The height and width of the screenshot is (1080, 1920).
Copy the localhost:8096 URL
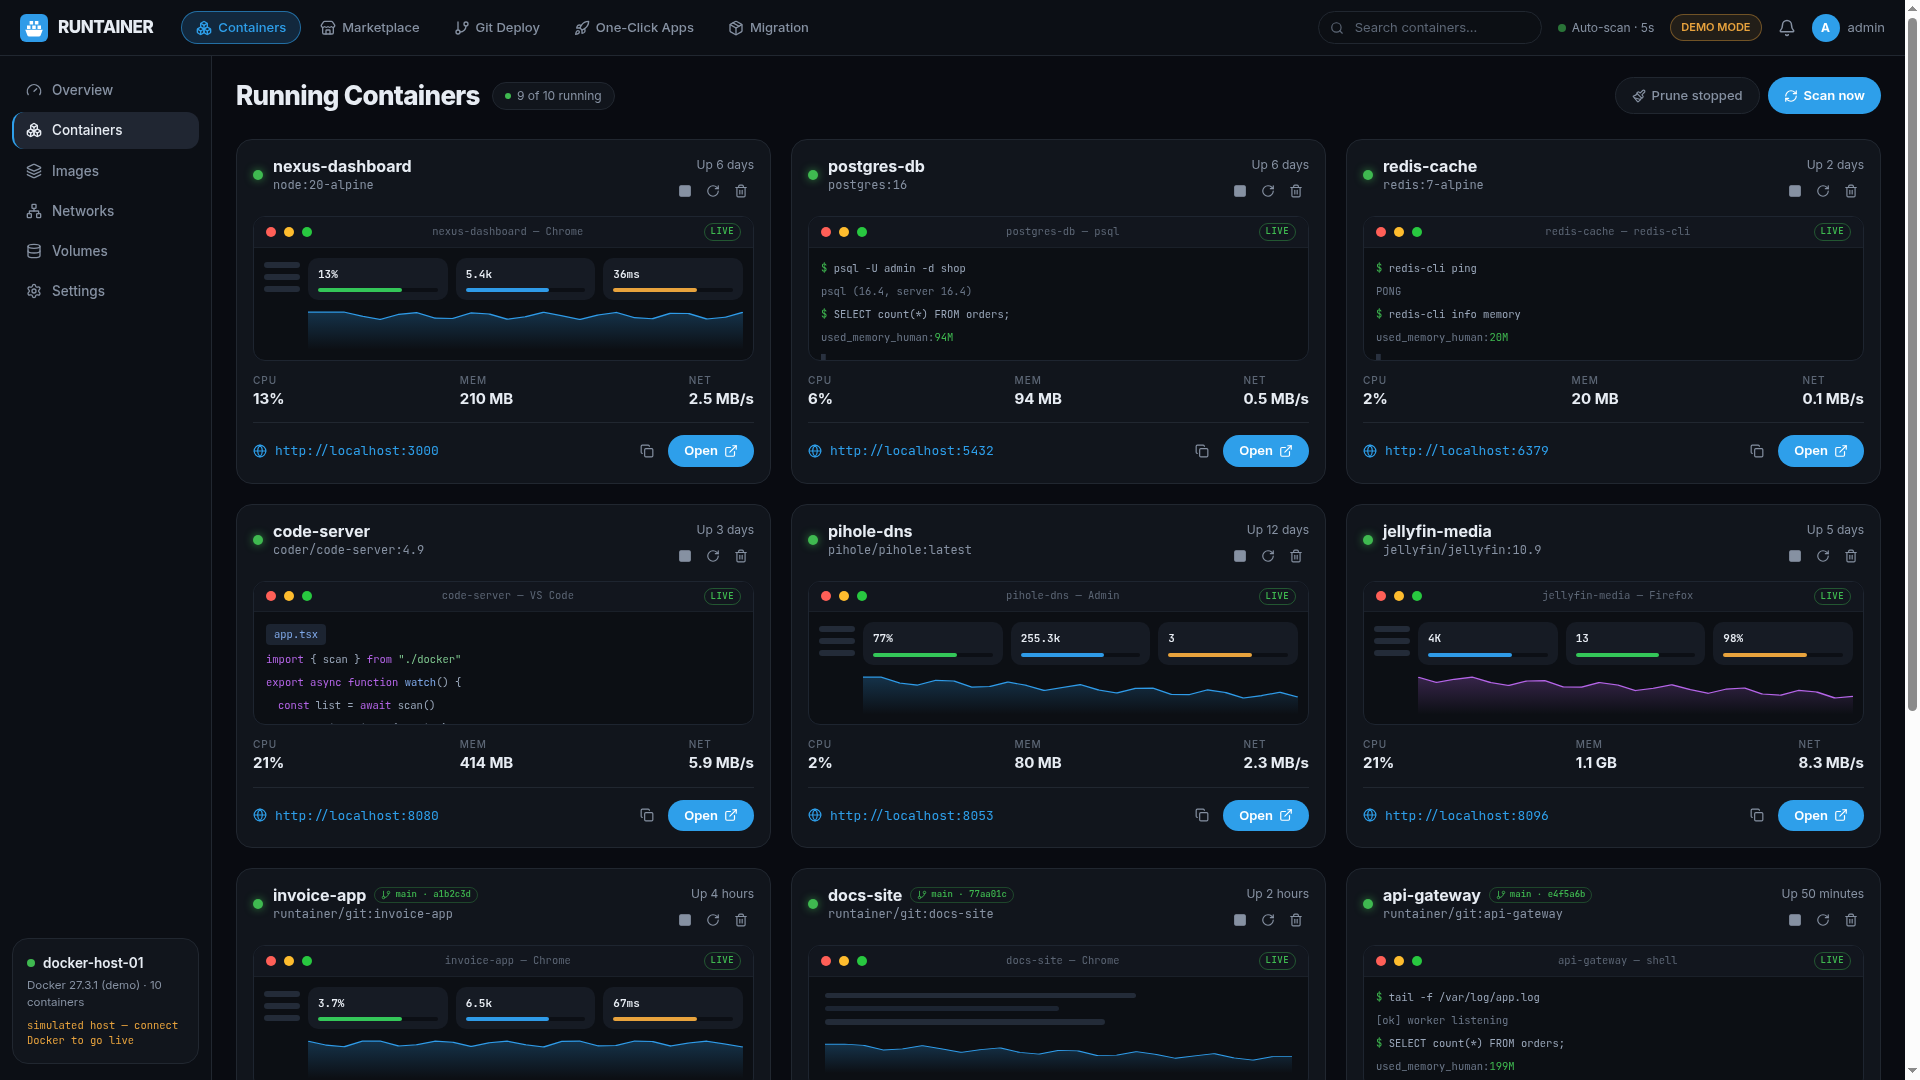pos(1757,816)
